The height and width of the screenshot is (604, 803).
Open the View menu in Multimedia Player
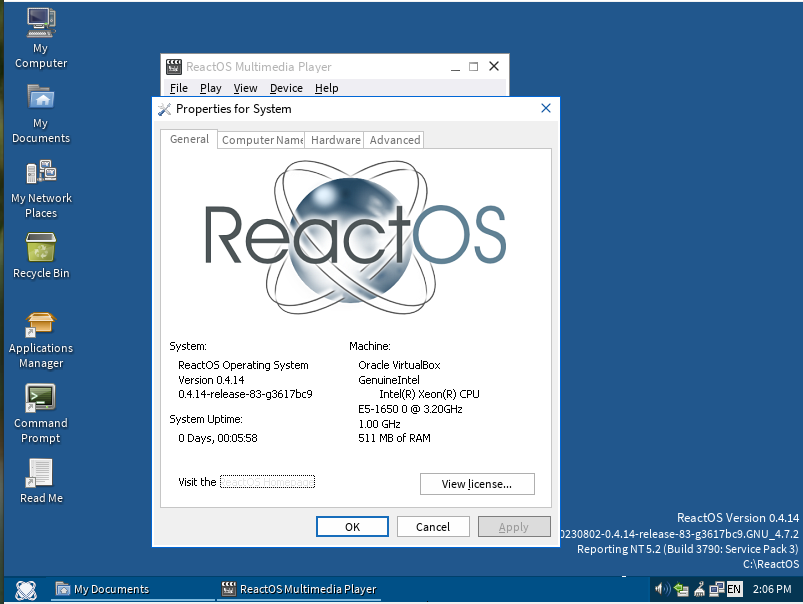coord(245,88)
